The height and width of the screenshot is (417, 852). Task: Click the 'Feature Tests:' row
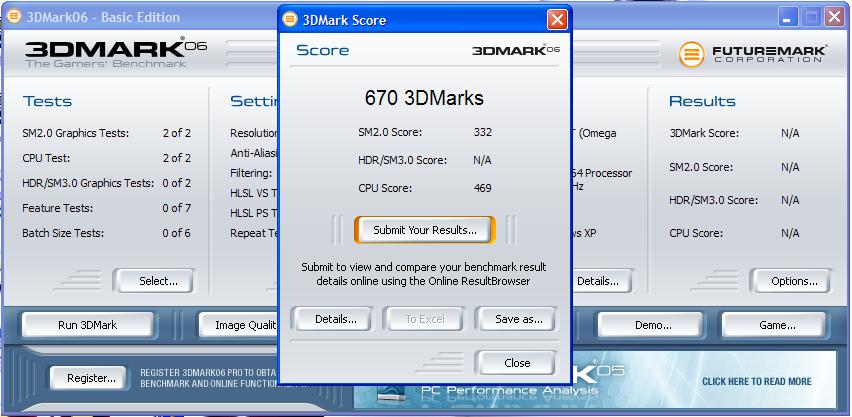click(x=106, y=208)
